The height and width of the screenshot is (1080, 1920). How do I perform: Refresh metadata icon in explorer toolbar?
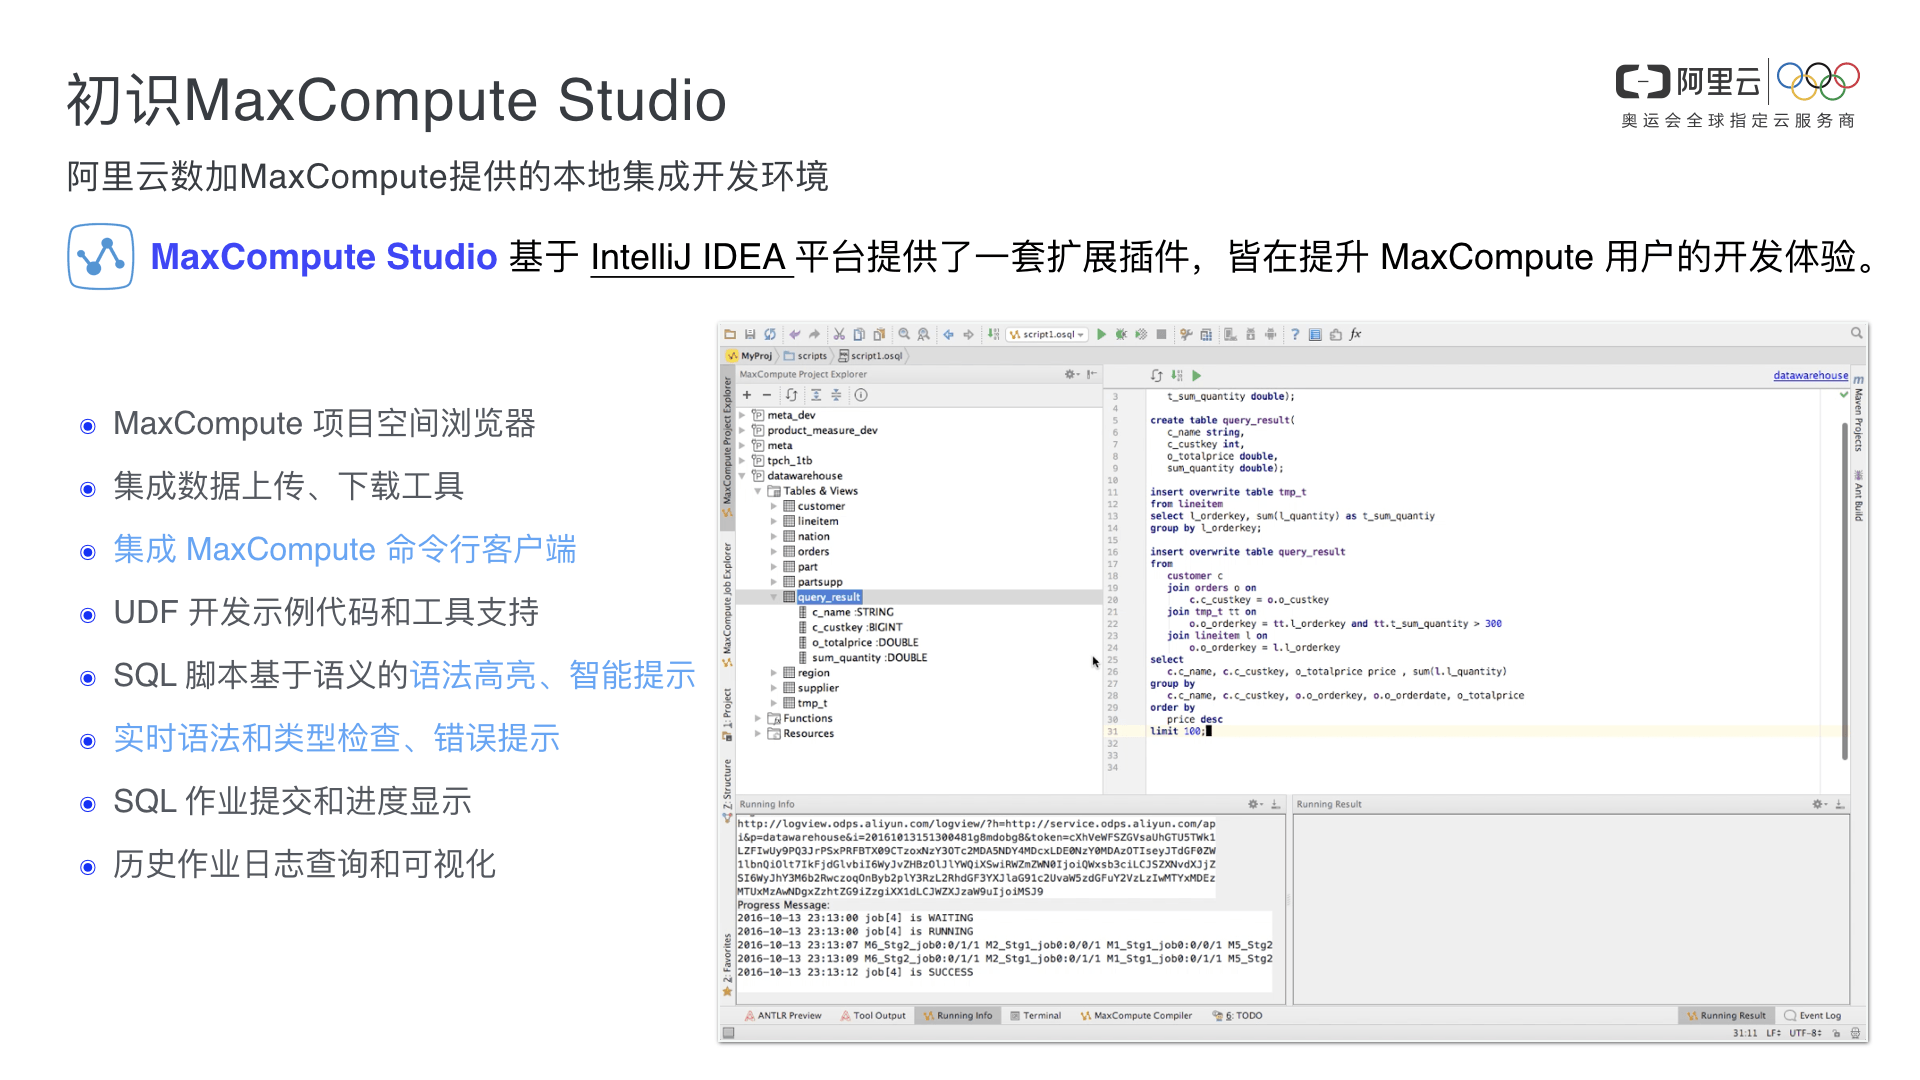pos(791,395)
